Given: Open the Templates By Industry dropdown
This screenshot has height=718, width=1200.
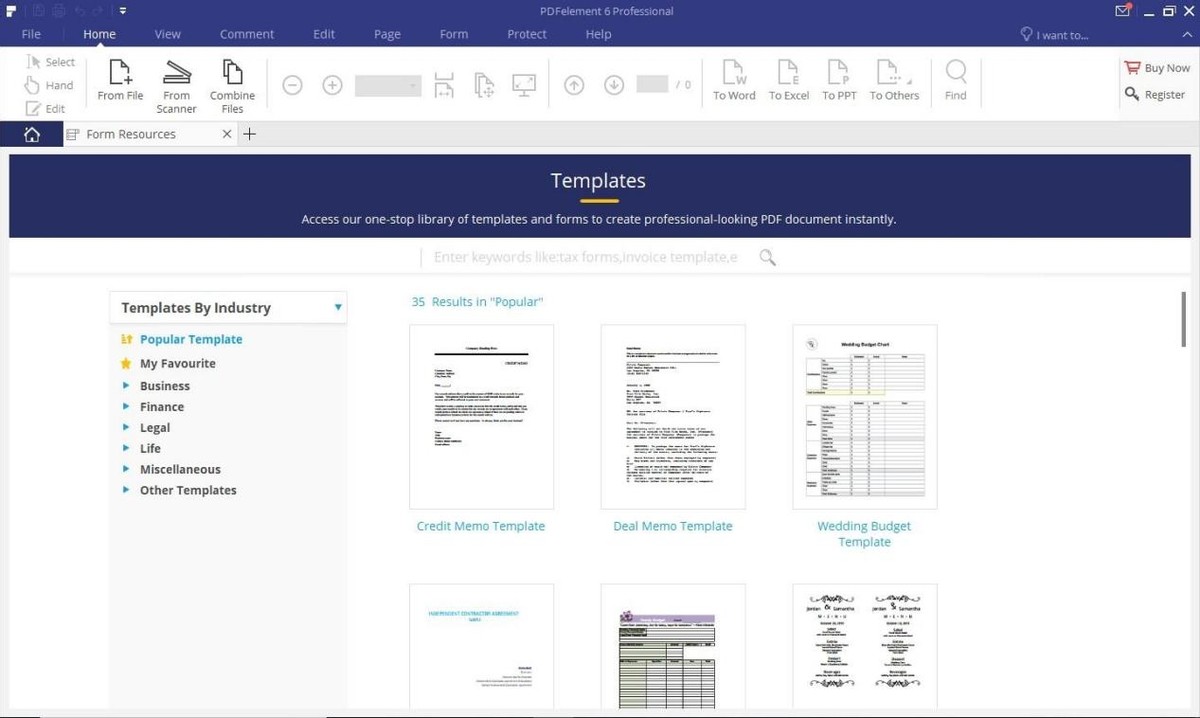Looking at the screenshot, I should 228,307.
